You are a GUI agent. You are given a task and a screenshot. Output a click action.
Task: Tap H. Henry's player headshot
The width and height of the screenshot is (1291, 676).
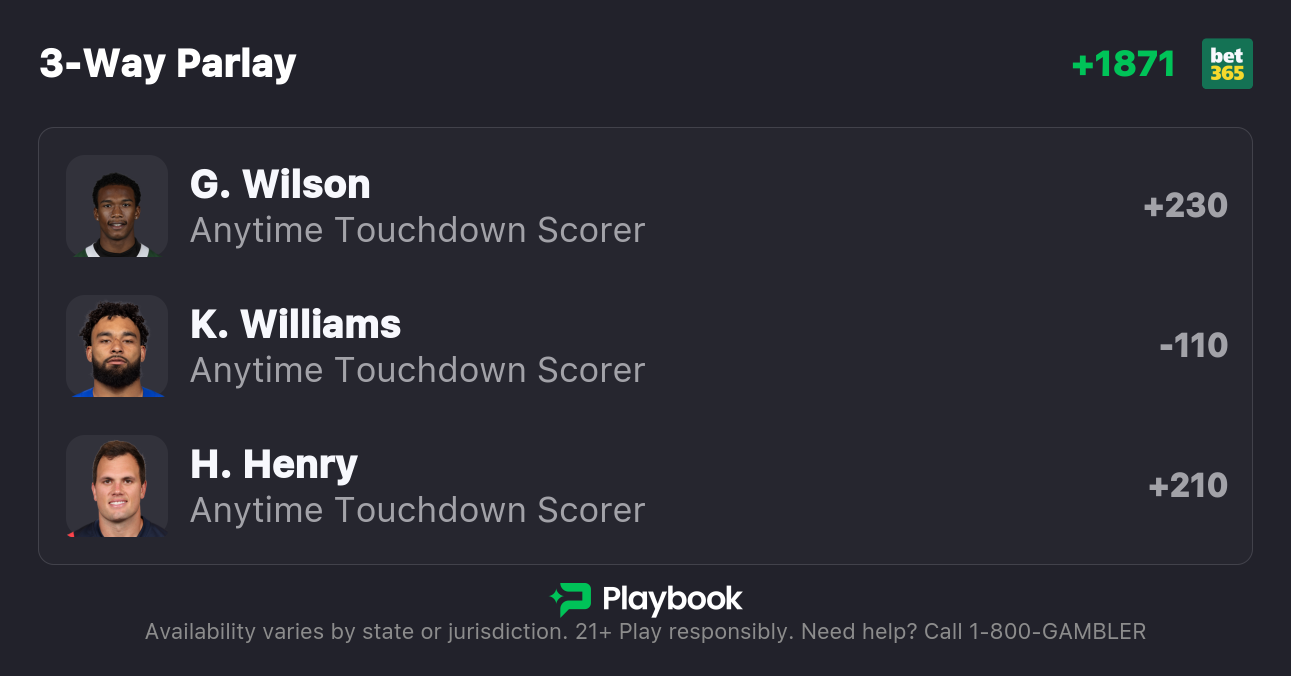(x=117, y=486)
